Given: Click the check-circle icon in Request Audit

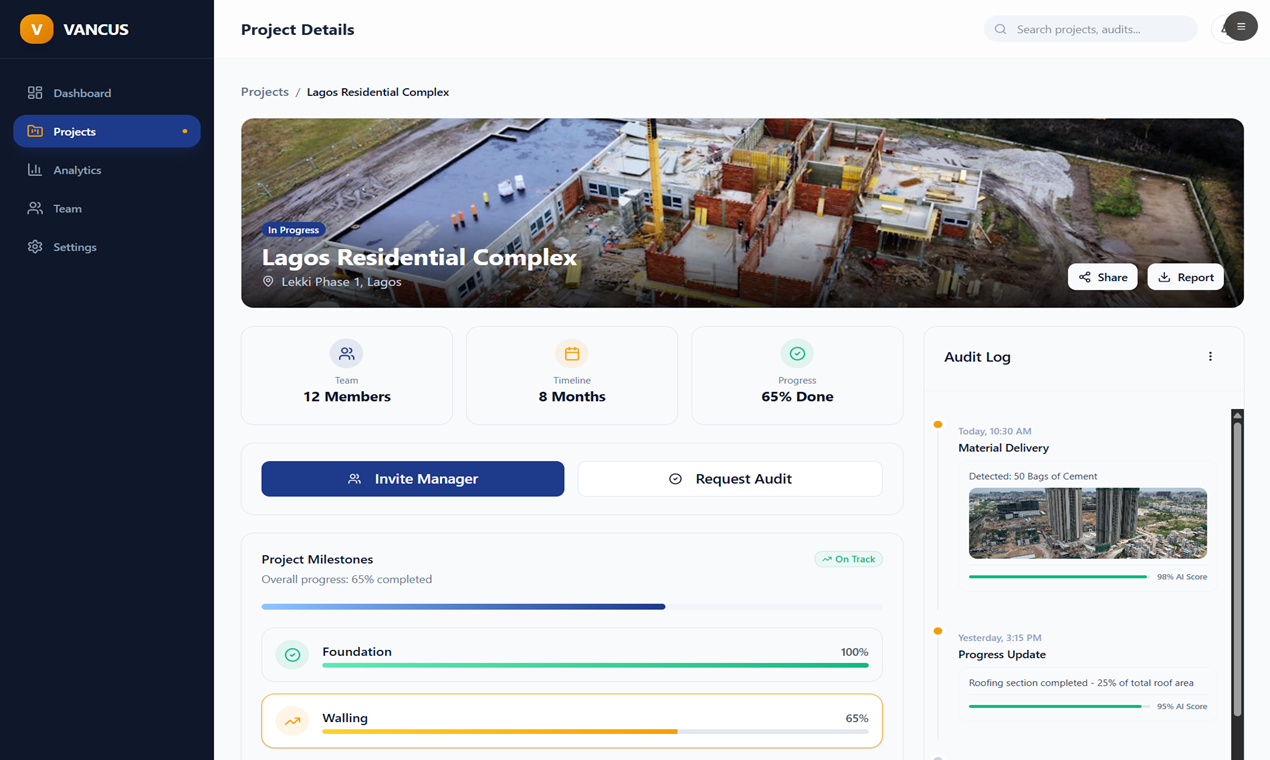Looking at the screenshot, I should point(675,479).
